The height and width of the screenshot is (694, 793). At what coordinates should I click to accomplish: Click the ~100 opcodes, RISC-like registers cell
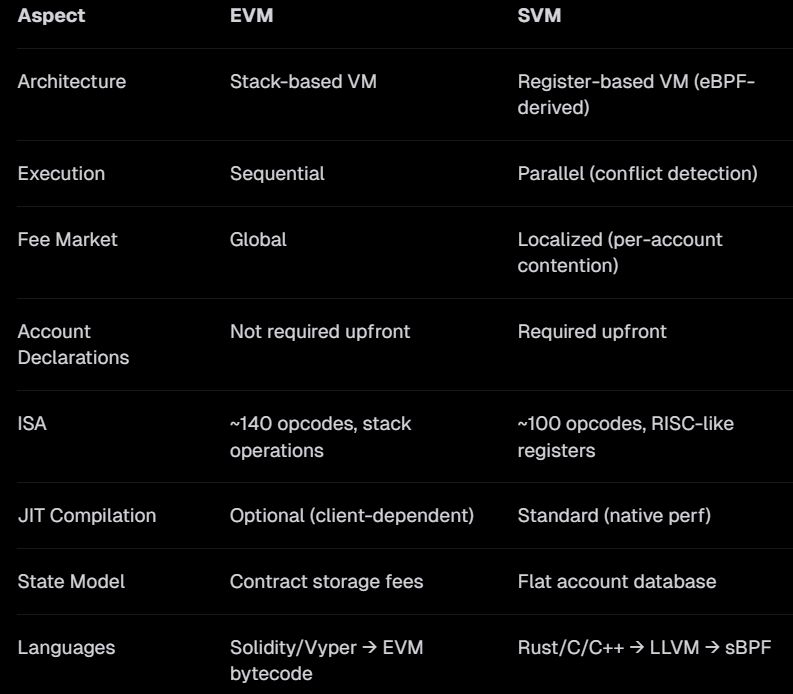coord(625,436)
